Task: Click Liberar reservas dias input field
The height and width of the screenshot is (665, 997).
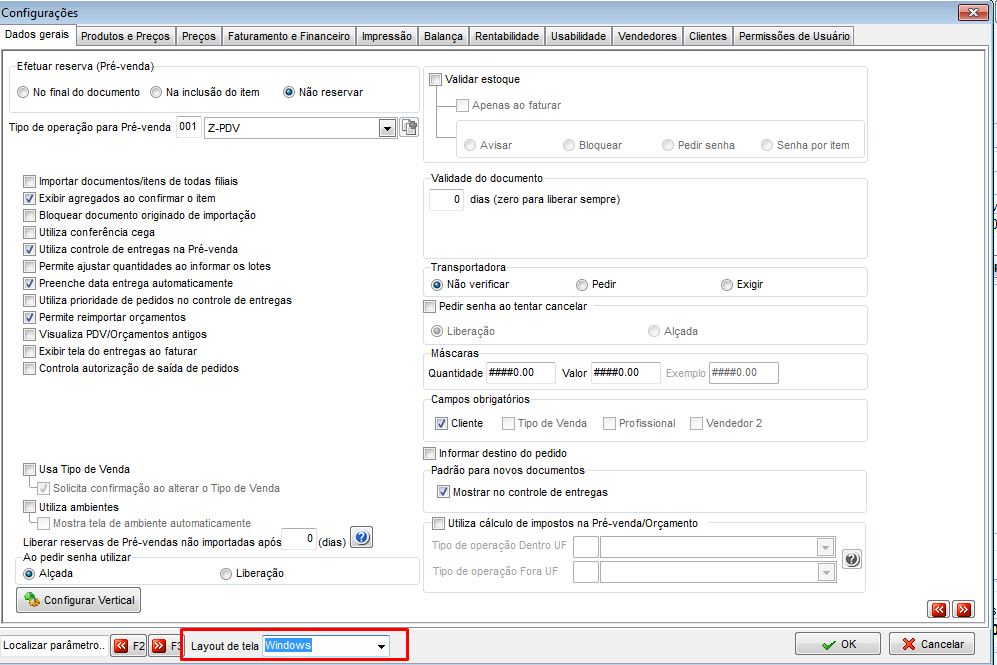Action: pyautogui.click(x=299, y=539)
